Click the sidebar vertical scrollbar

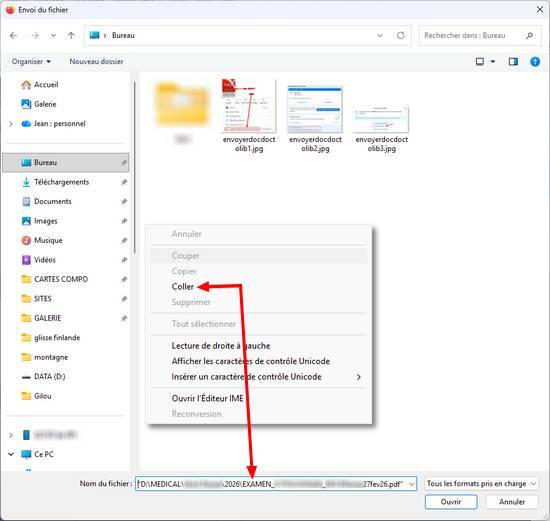point(135,167)
